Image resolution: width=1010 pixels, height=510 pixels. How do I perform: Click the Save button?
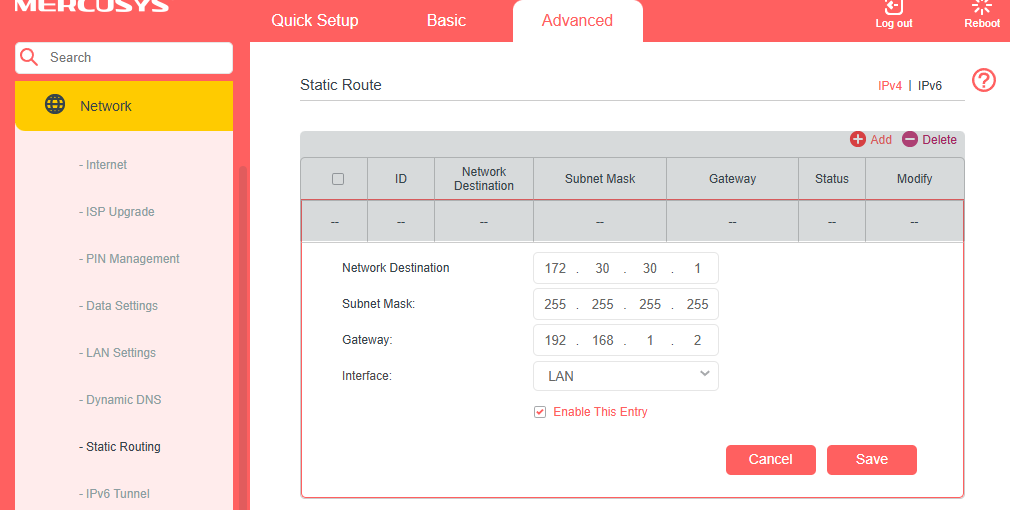tap(872, 460)
